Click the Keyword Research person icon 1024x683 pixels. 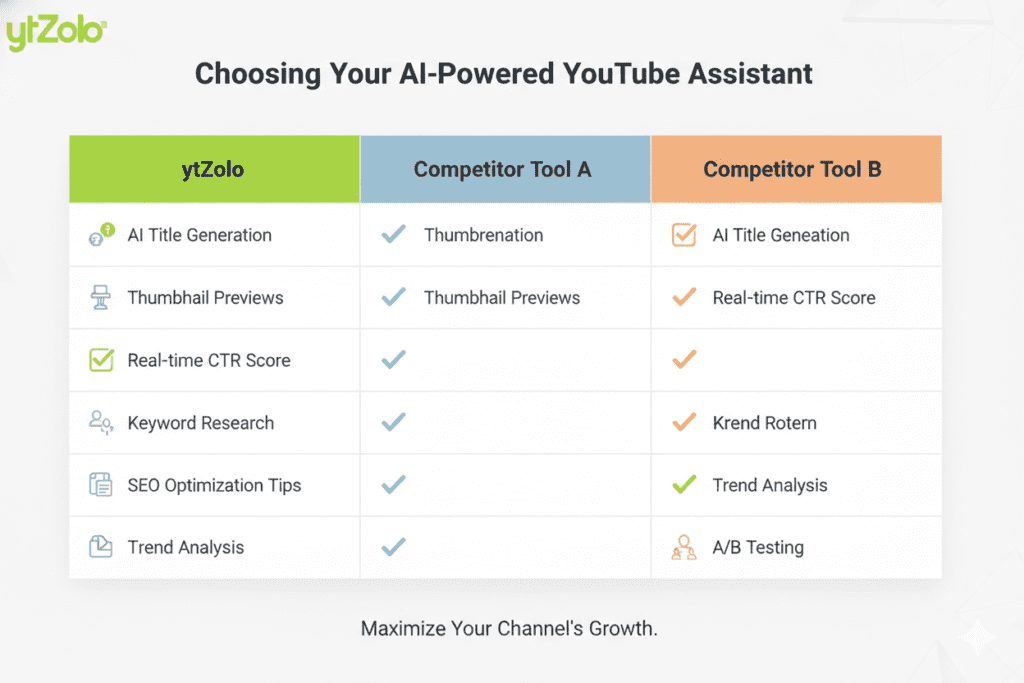101,423
